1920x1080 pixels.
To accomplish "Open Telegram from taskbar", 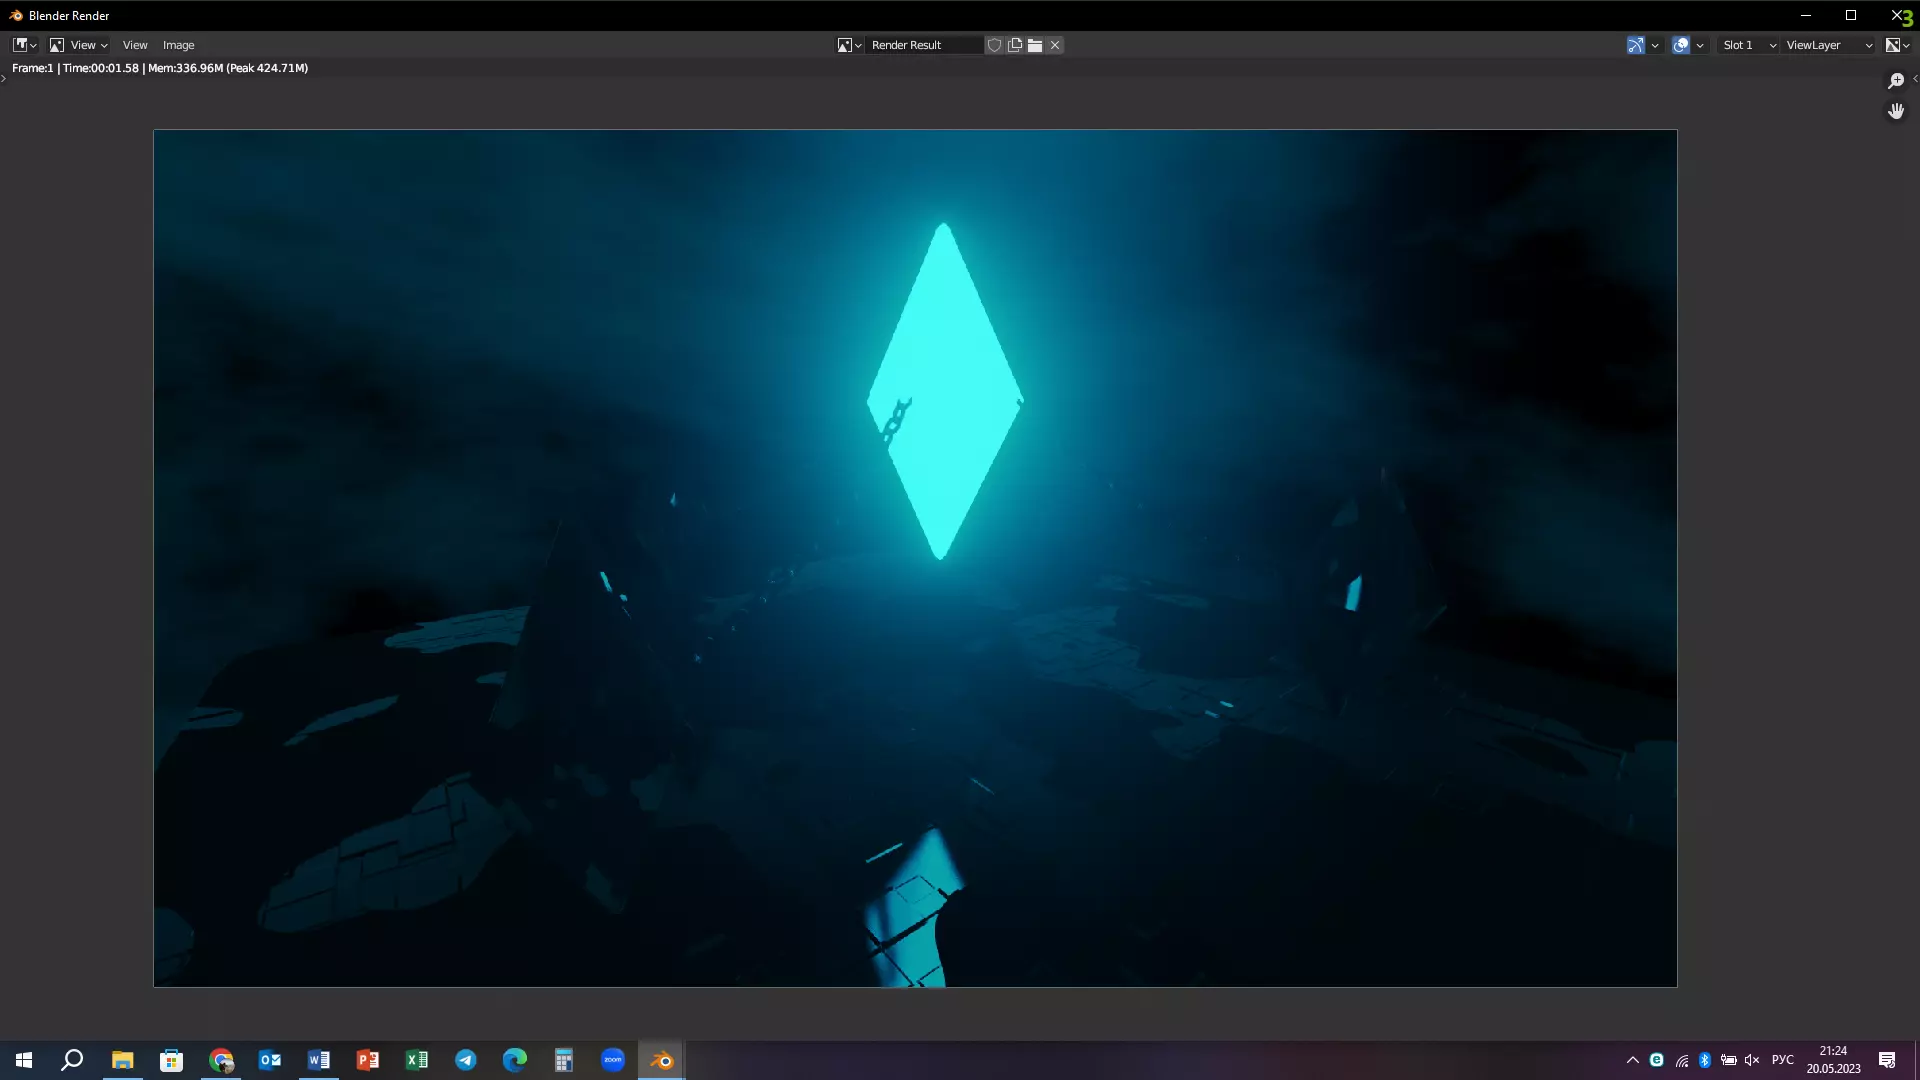I will coord(466,1060).
